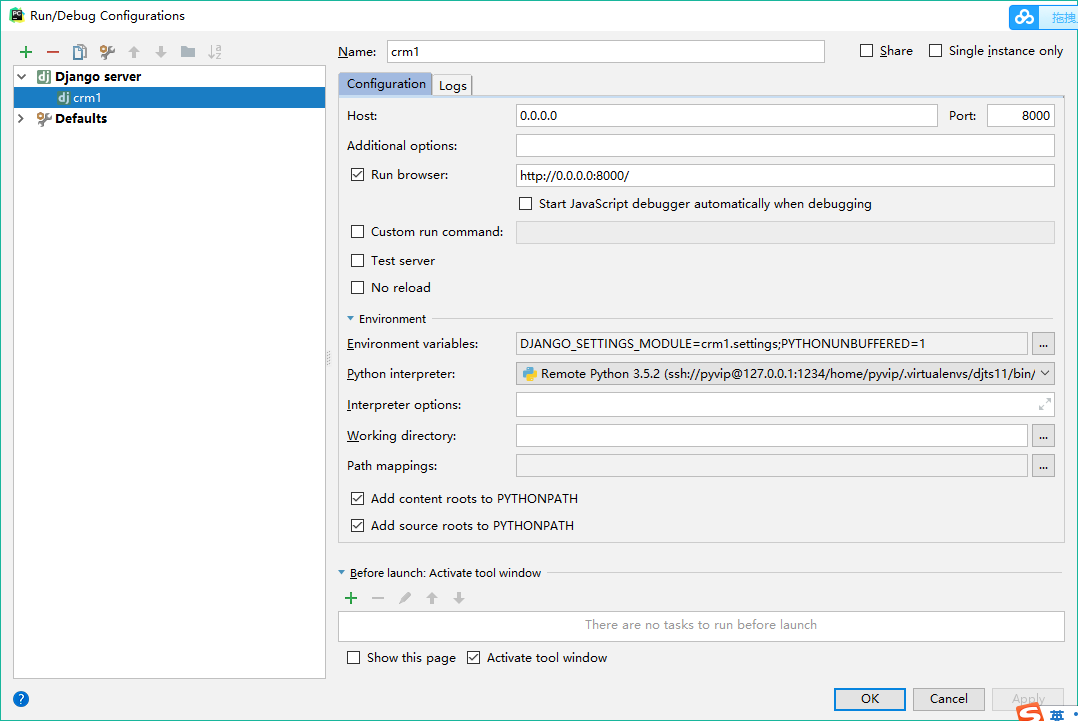Click the Name input field
Screen dimensions: 1078x721
pyautogui.click(x=606, y=52)
